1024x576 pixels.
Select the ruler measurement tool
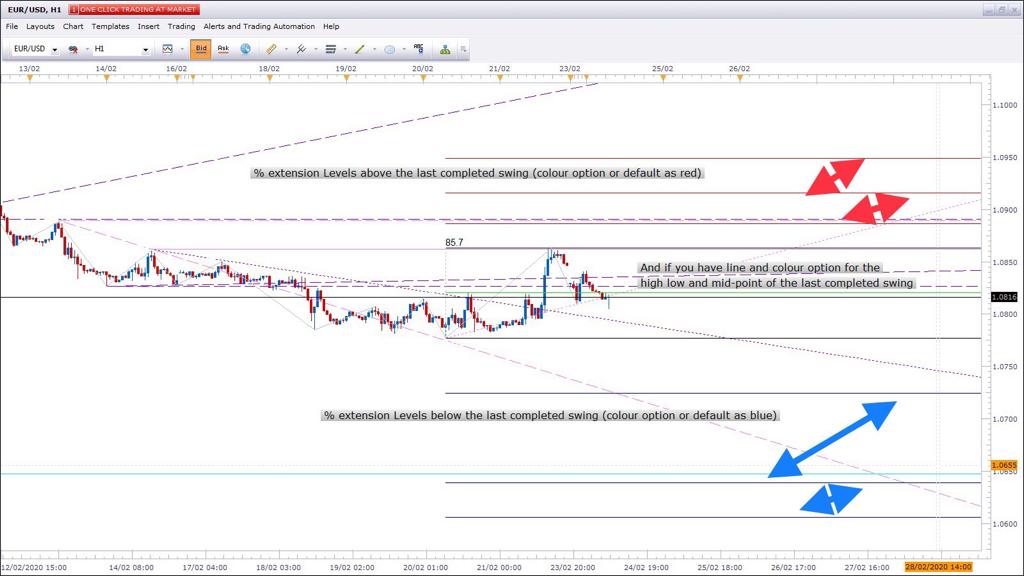[x=272, y=49]
